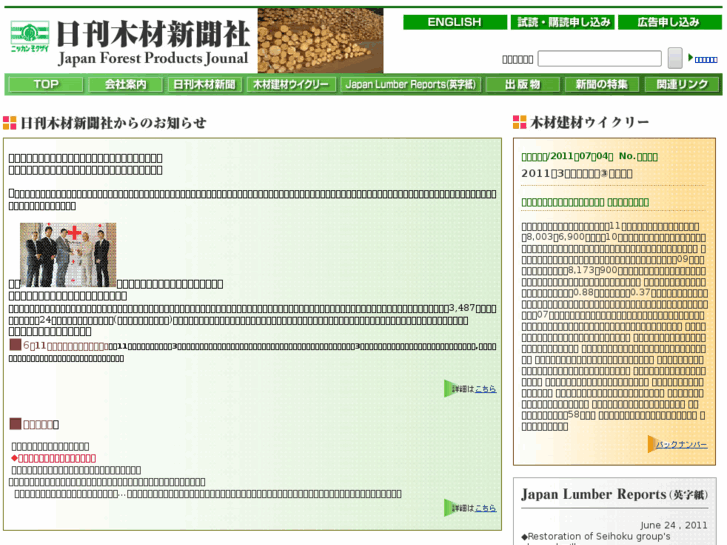This screenshot has width=727, height=545.
Task: Open the red diamond-bulleted link
Action: 54,458
